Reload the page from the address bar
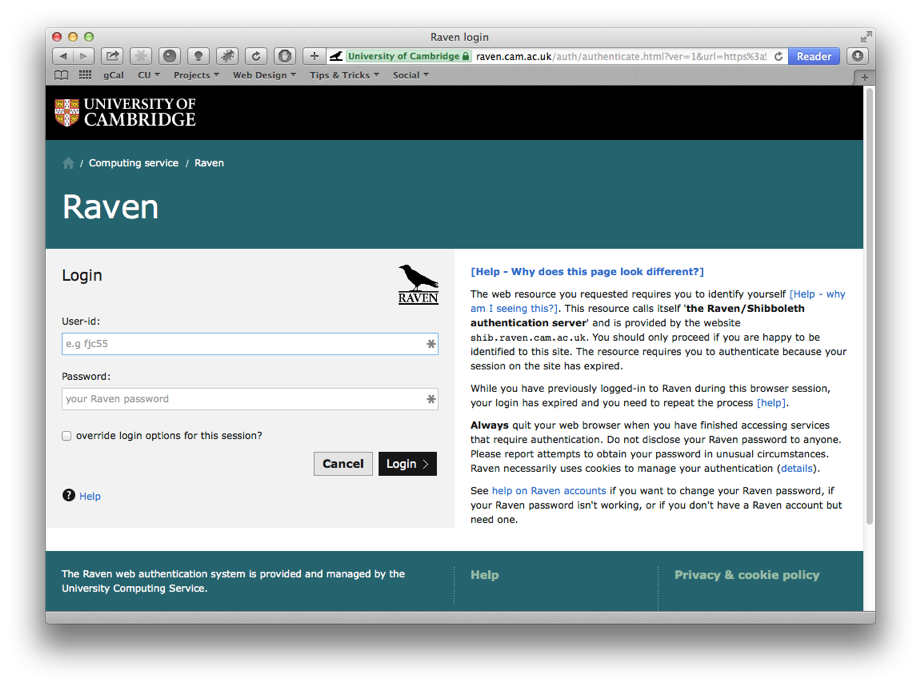 pyautogui.click(x=778, y=56)
